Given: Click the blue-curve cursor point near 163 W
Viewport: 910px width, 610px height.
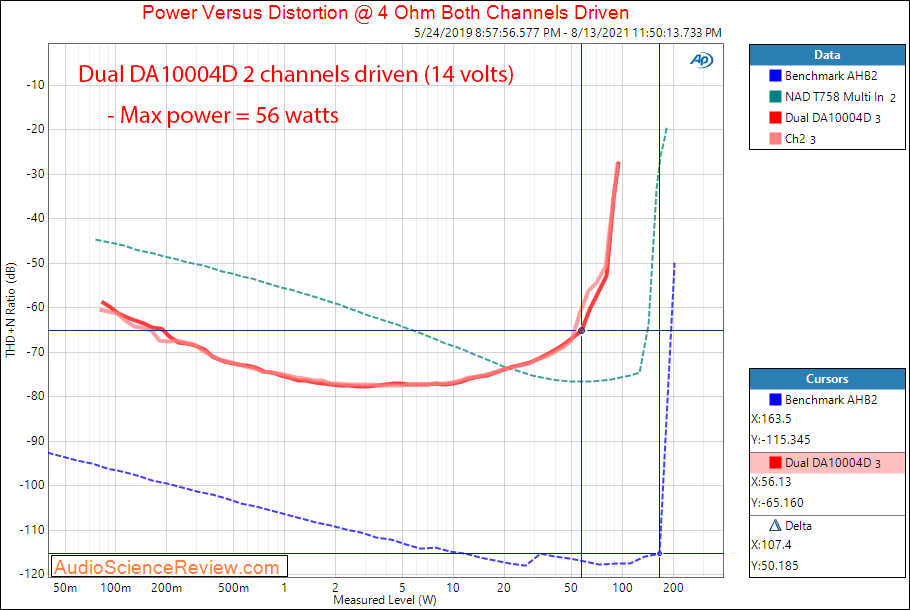Looking at the screenshot, I should tap(659, 554).
